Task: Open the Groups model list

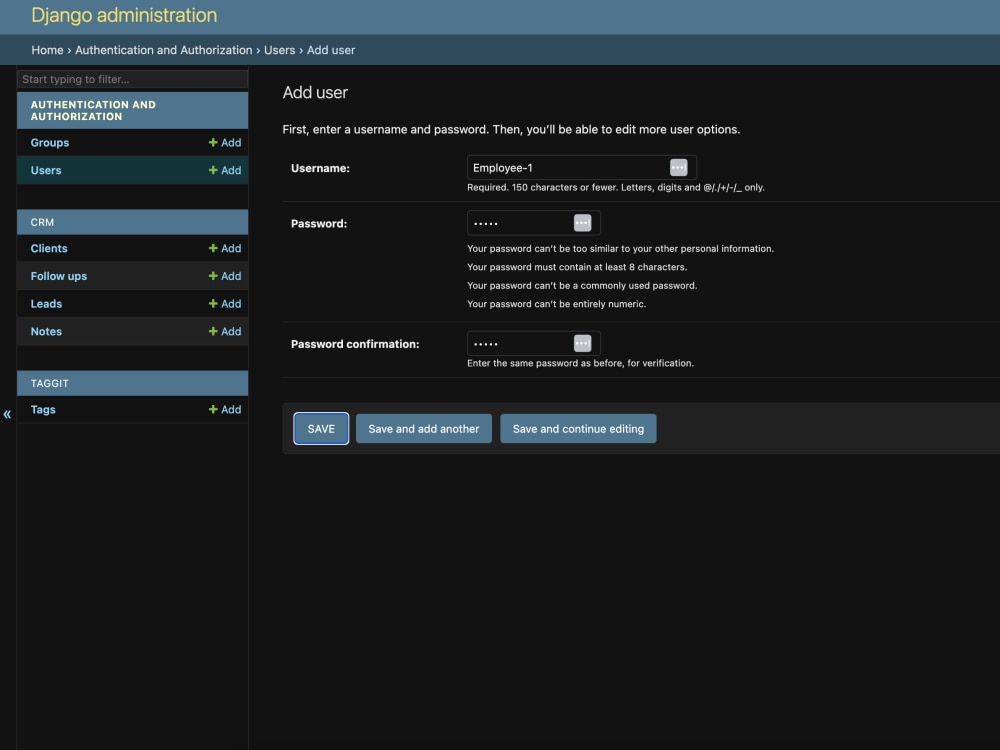Action: (x=50, y=143)
